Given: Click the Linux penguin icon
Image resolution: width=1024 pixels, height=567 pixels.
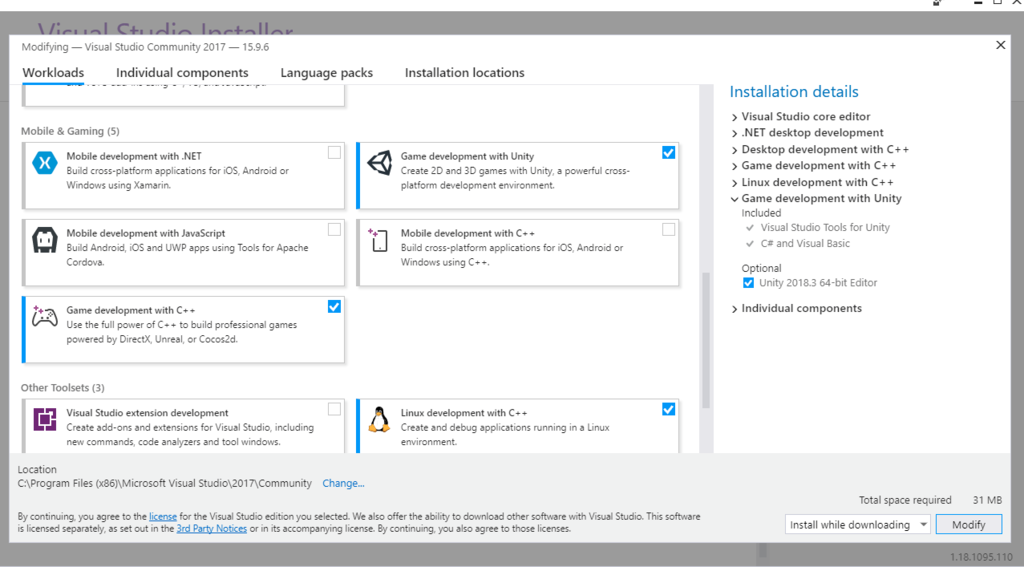Looking at the screenshot, I should [379, 419].
